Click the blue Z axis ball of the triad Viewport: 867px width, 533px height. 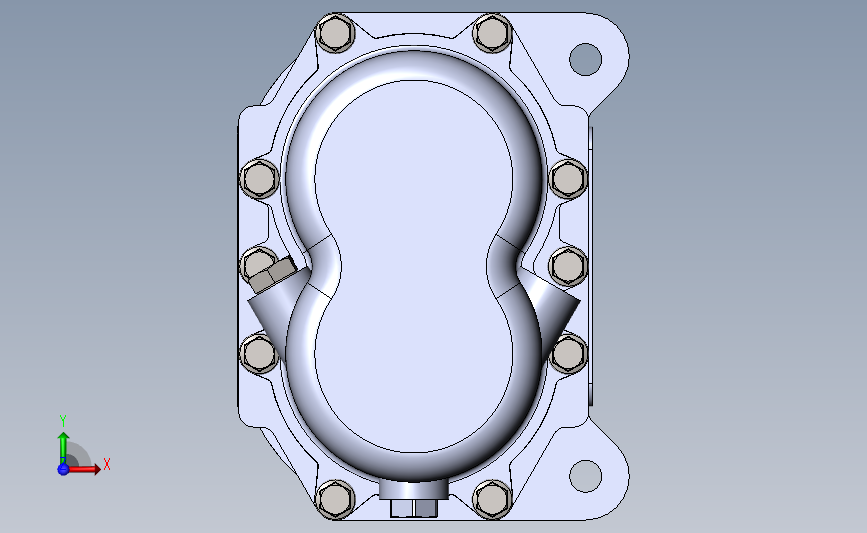(x=63, y=469)
